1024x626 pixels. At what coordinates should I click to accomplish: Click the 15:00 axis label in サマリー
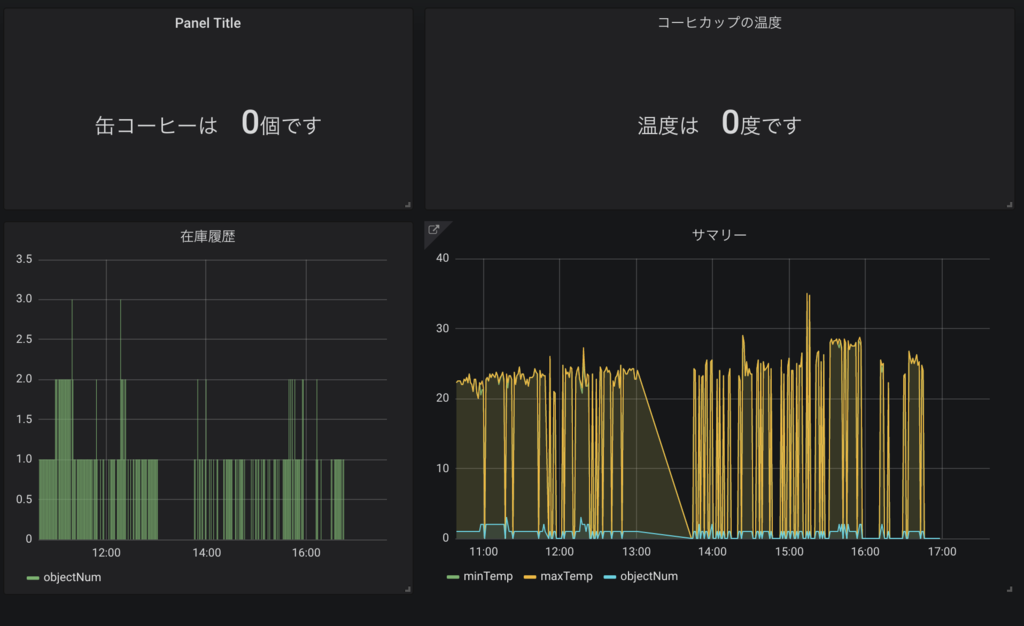point(789,552)
